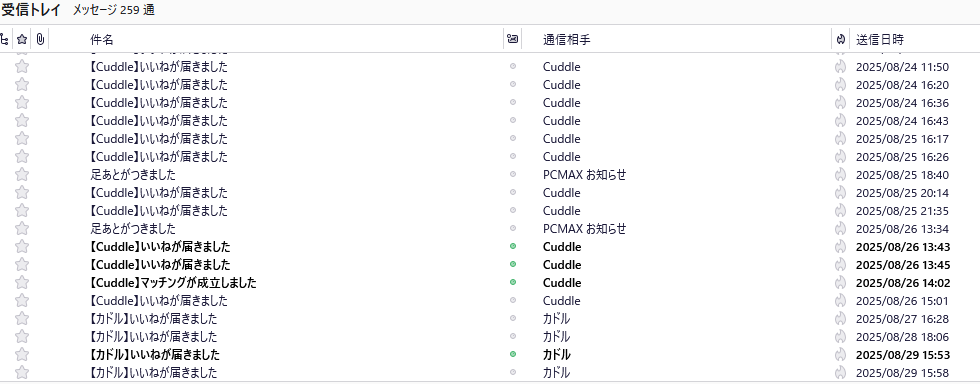Star the 足あとがつきました message from 2025/08/26 13:34
980x384 pixels.
[x=22, y=228]
